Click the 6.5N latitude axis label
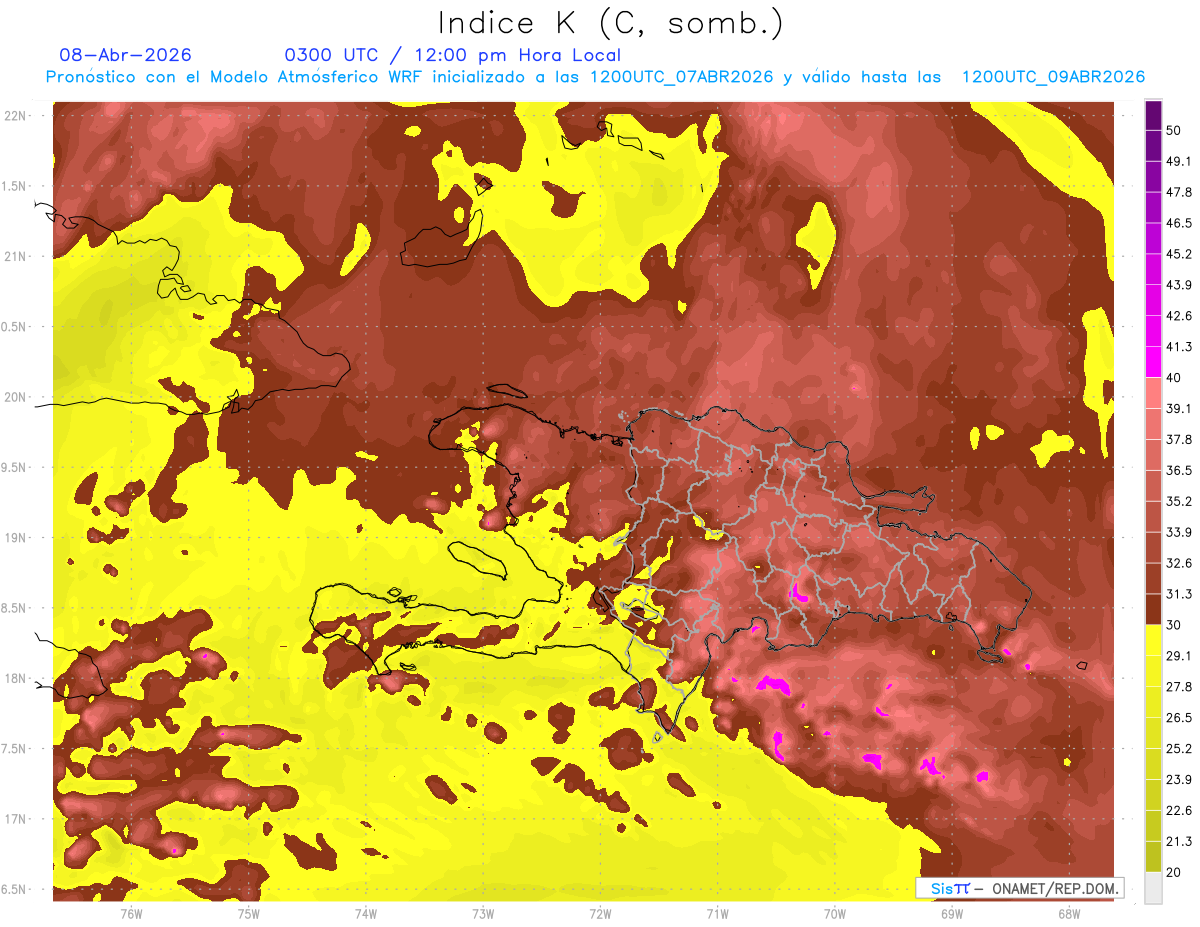This screenshot has width=1200, height=927. (15, 889)
